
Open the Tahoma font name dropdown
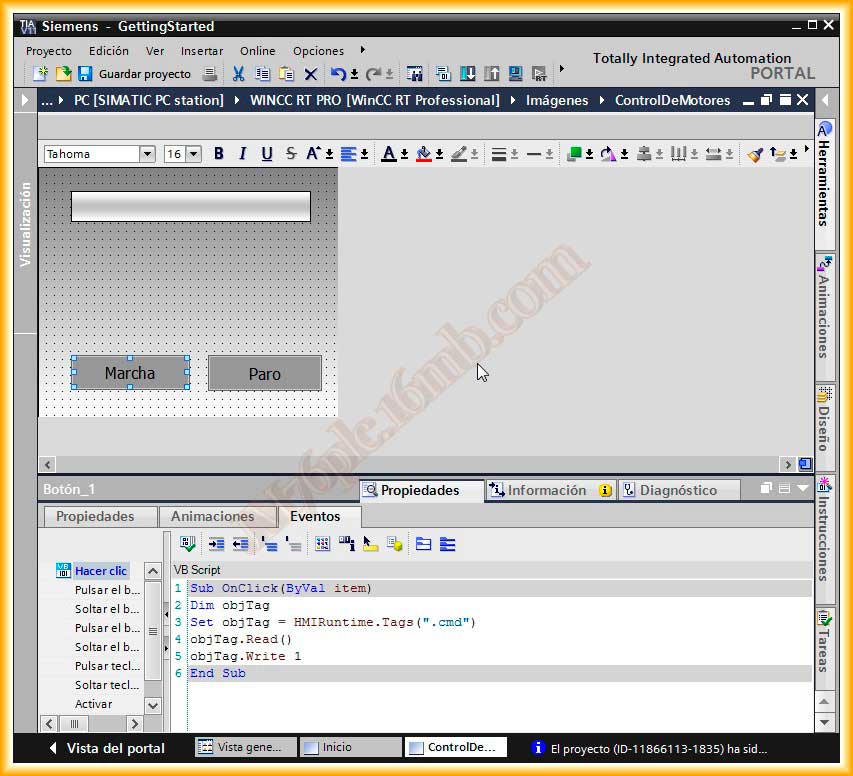point(147,154)
